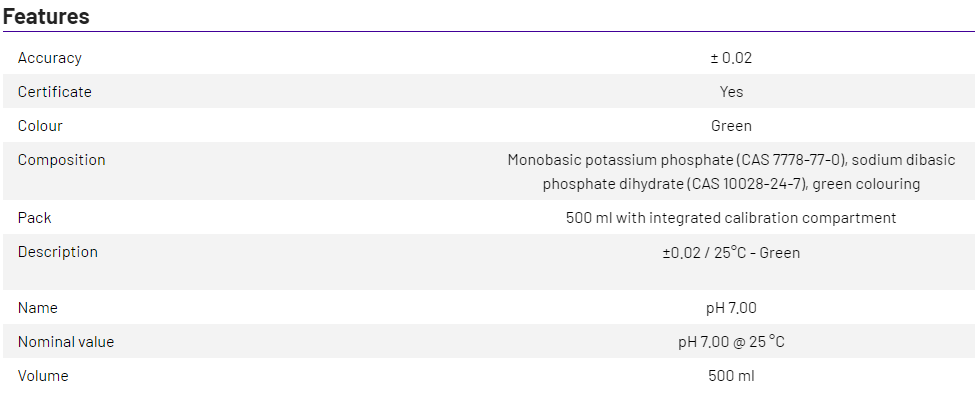Click the integrated calibration compartment pack value
Image resolution: width=979 pixels, height=400 pixels.
click(731, 218)
